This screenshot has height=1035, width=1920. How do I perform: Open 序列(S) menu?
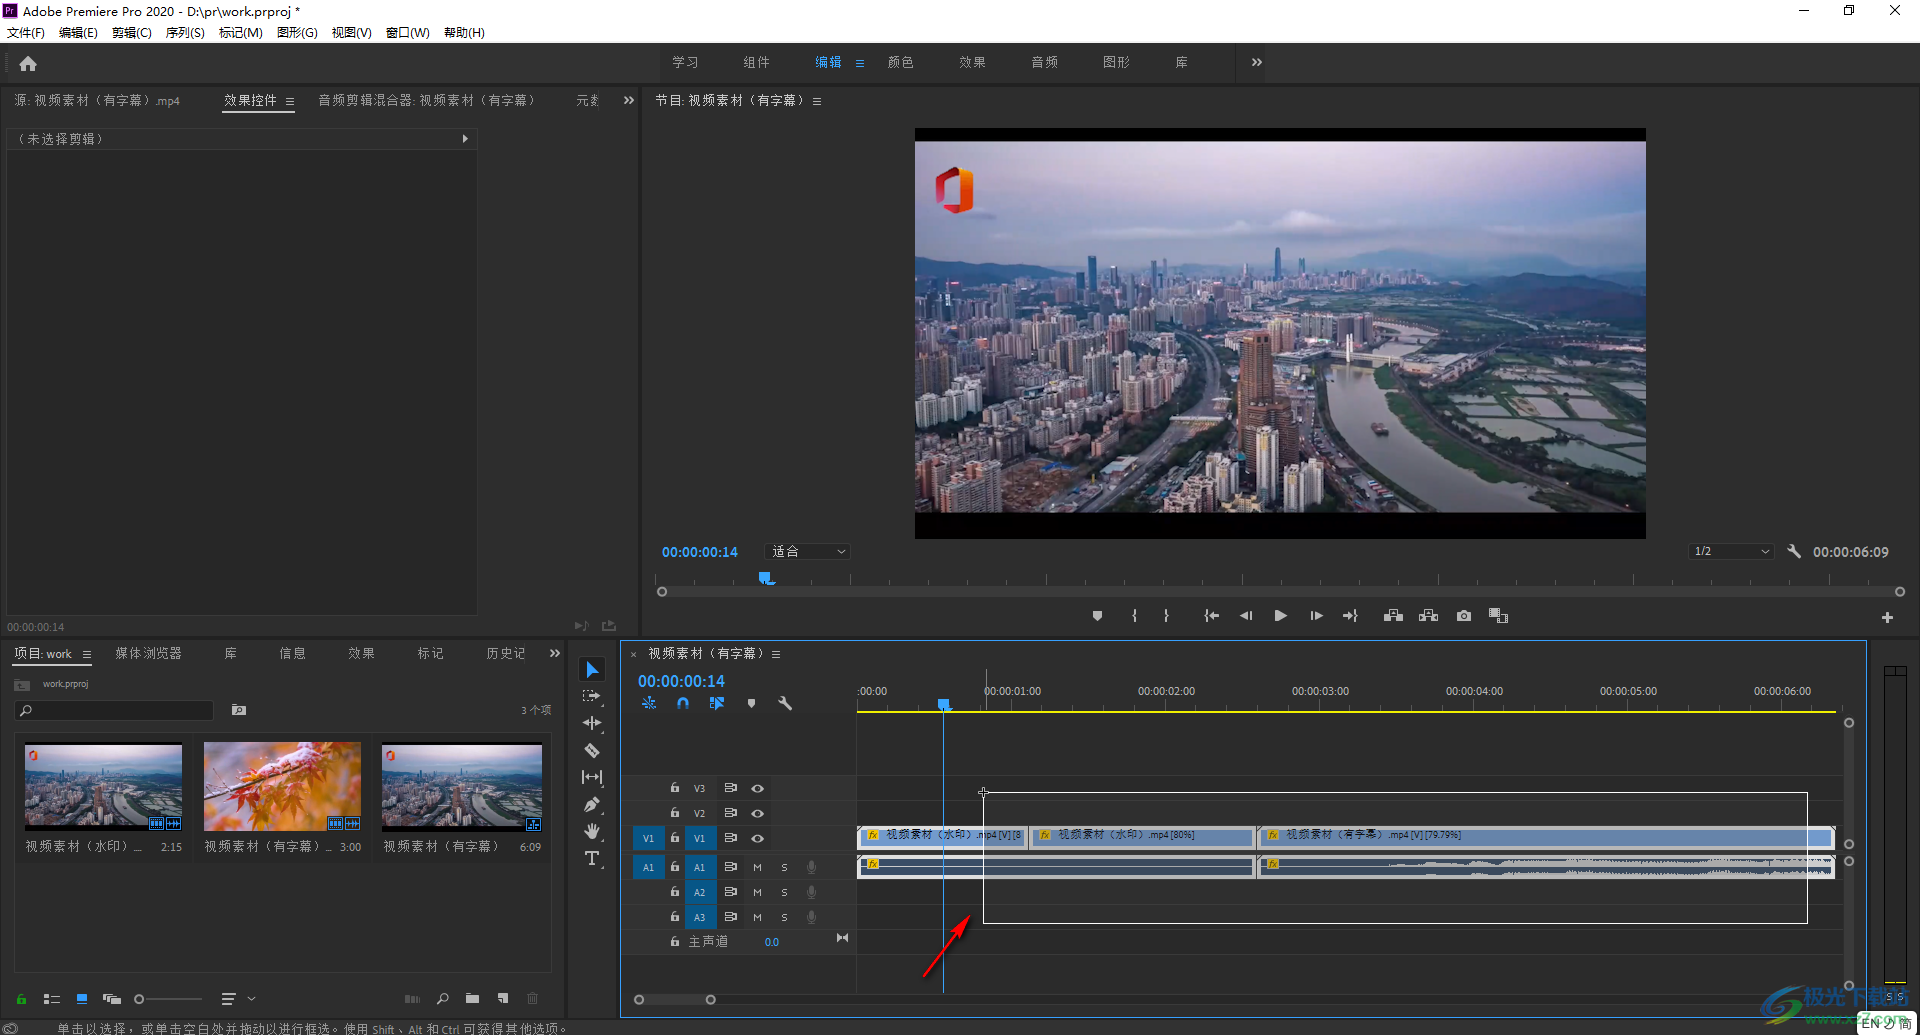185,33
